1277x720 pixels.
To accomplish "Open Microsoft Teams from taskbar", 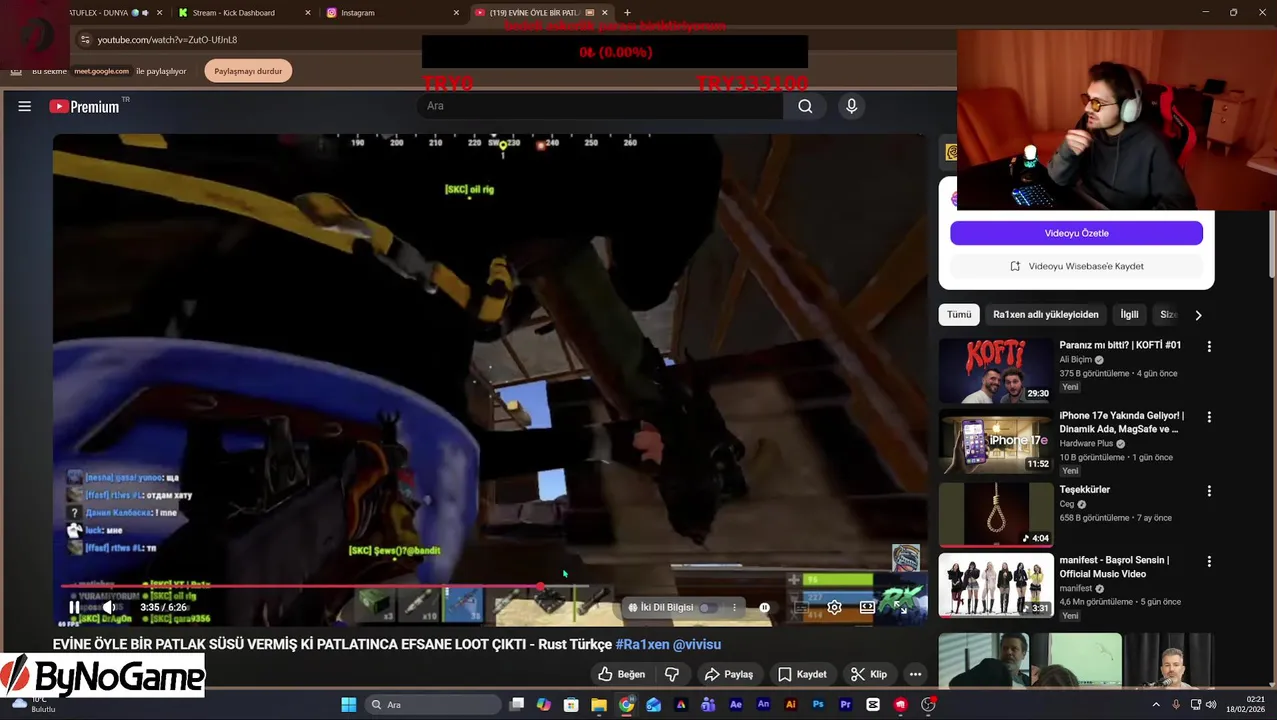I will point(708,705).
